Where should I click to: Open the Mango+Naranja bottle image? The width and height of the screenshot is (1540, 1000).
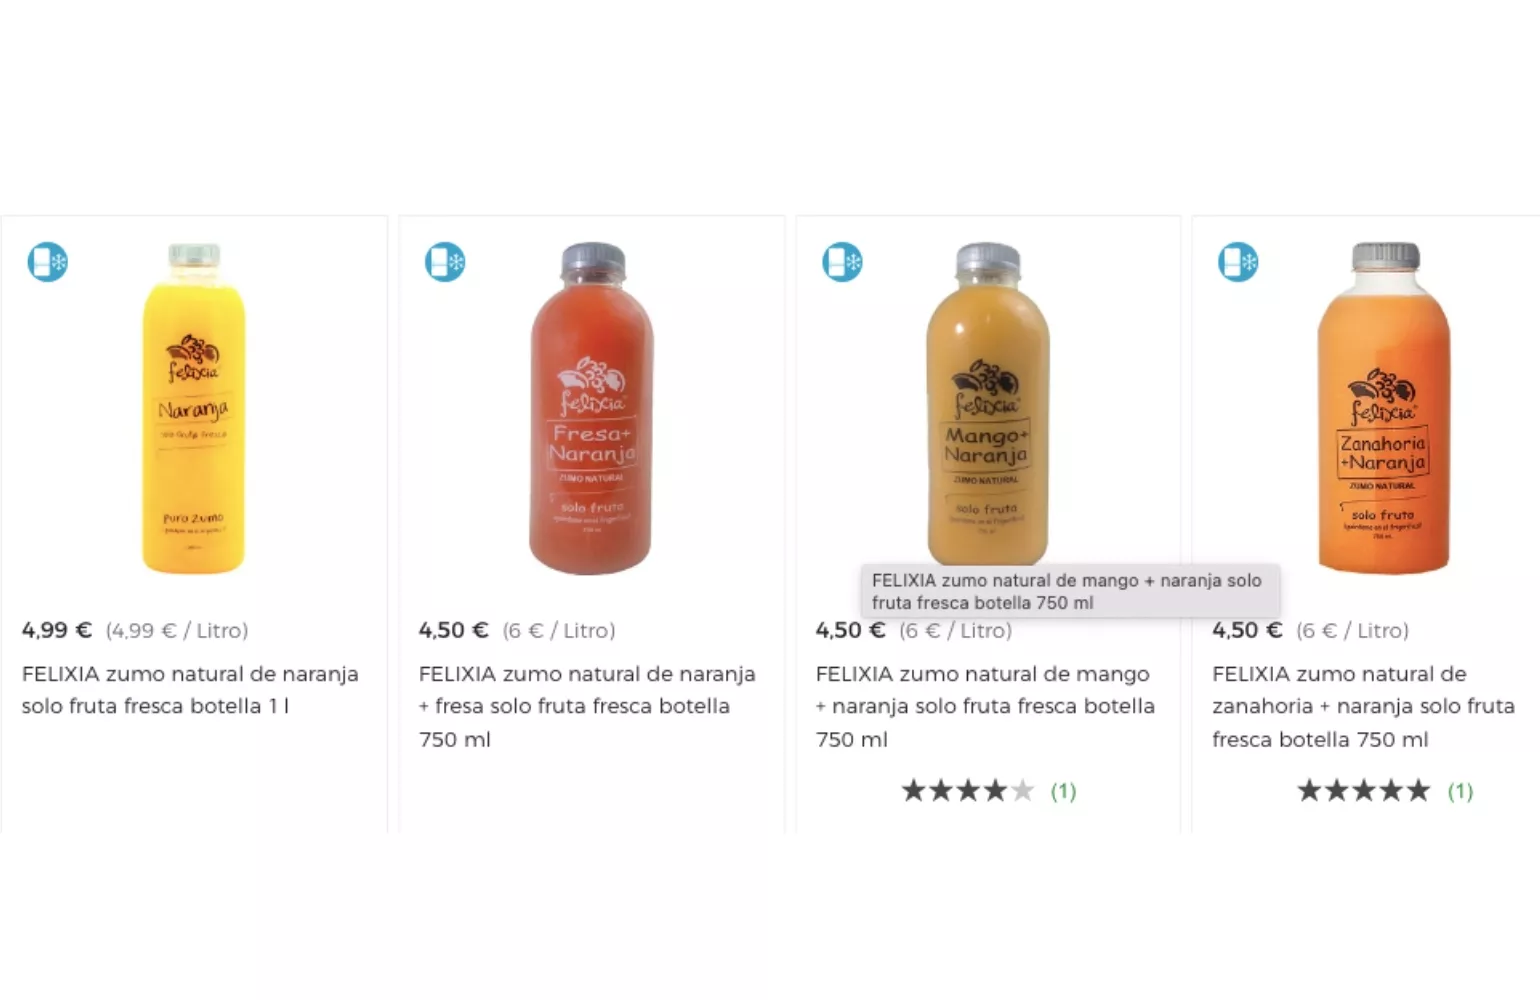[x=987, y=400]
